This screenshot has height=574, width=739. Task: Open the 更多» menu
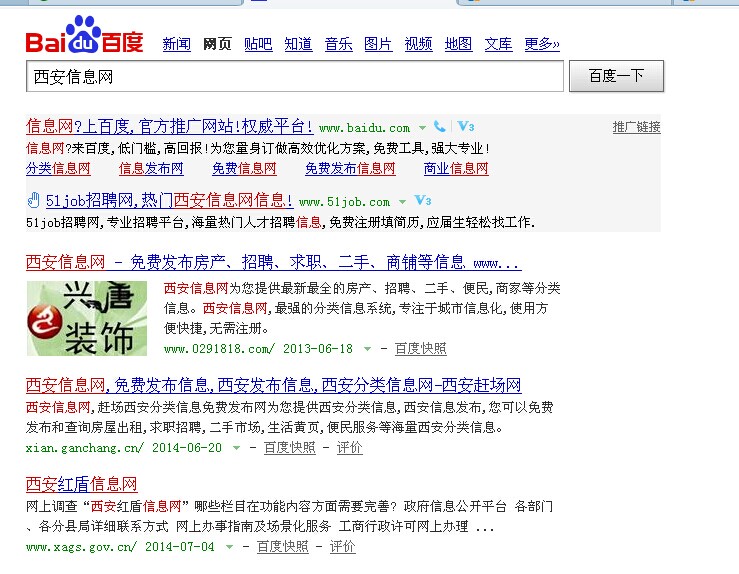pos(542,44)
